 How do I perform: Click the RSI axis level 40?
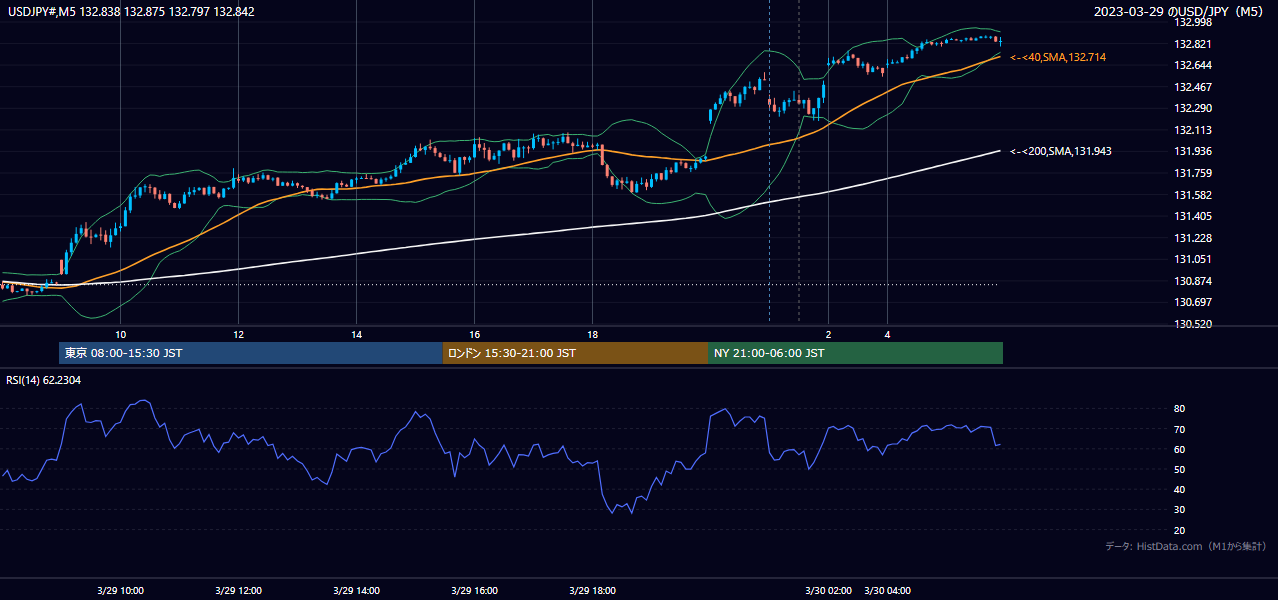(x=1179, y=489)
